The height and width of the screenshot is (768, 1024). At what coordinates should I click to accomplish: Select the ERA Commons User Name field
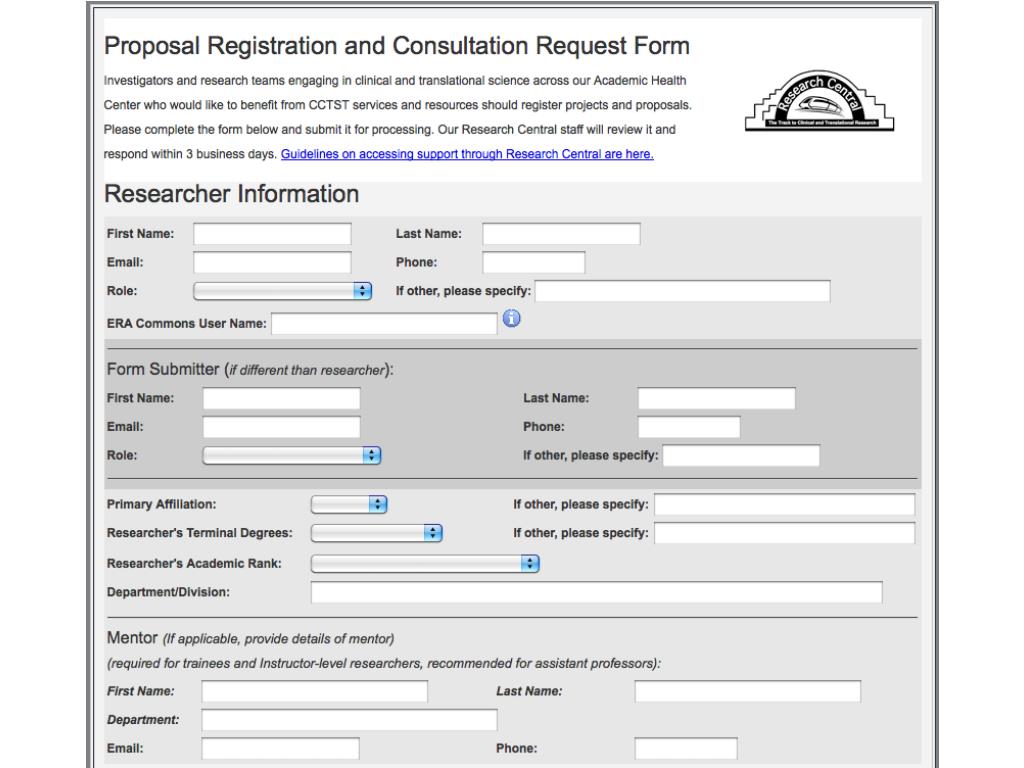click(x=385, y=324)
